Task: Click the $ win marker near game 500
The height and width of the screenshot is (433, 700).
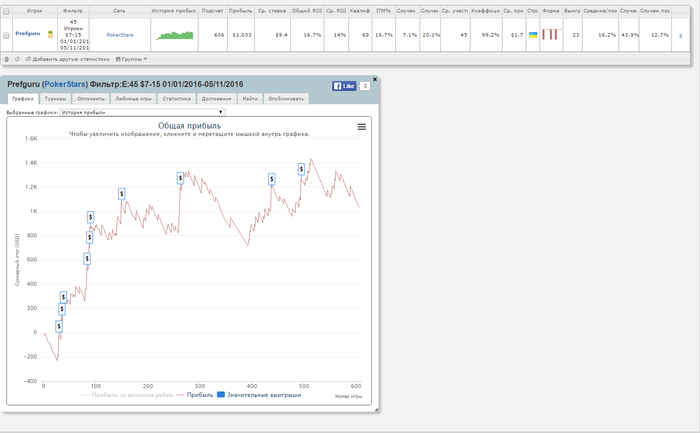Action: [x=301, y=169]
